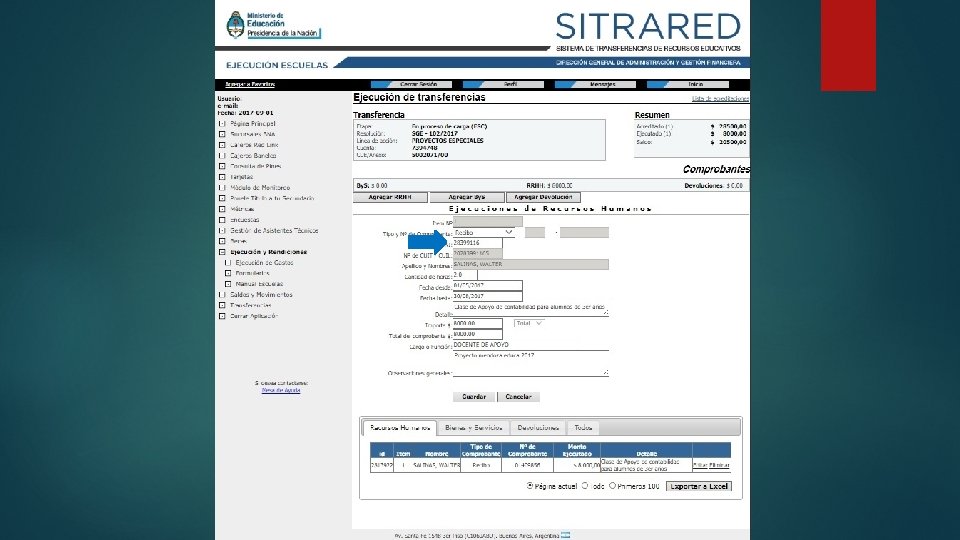Expand Gestión de Asistentes Técnicos node
Screen dimensions: 960x540
[x=222, y=231]
